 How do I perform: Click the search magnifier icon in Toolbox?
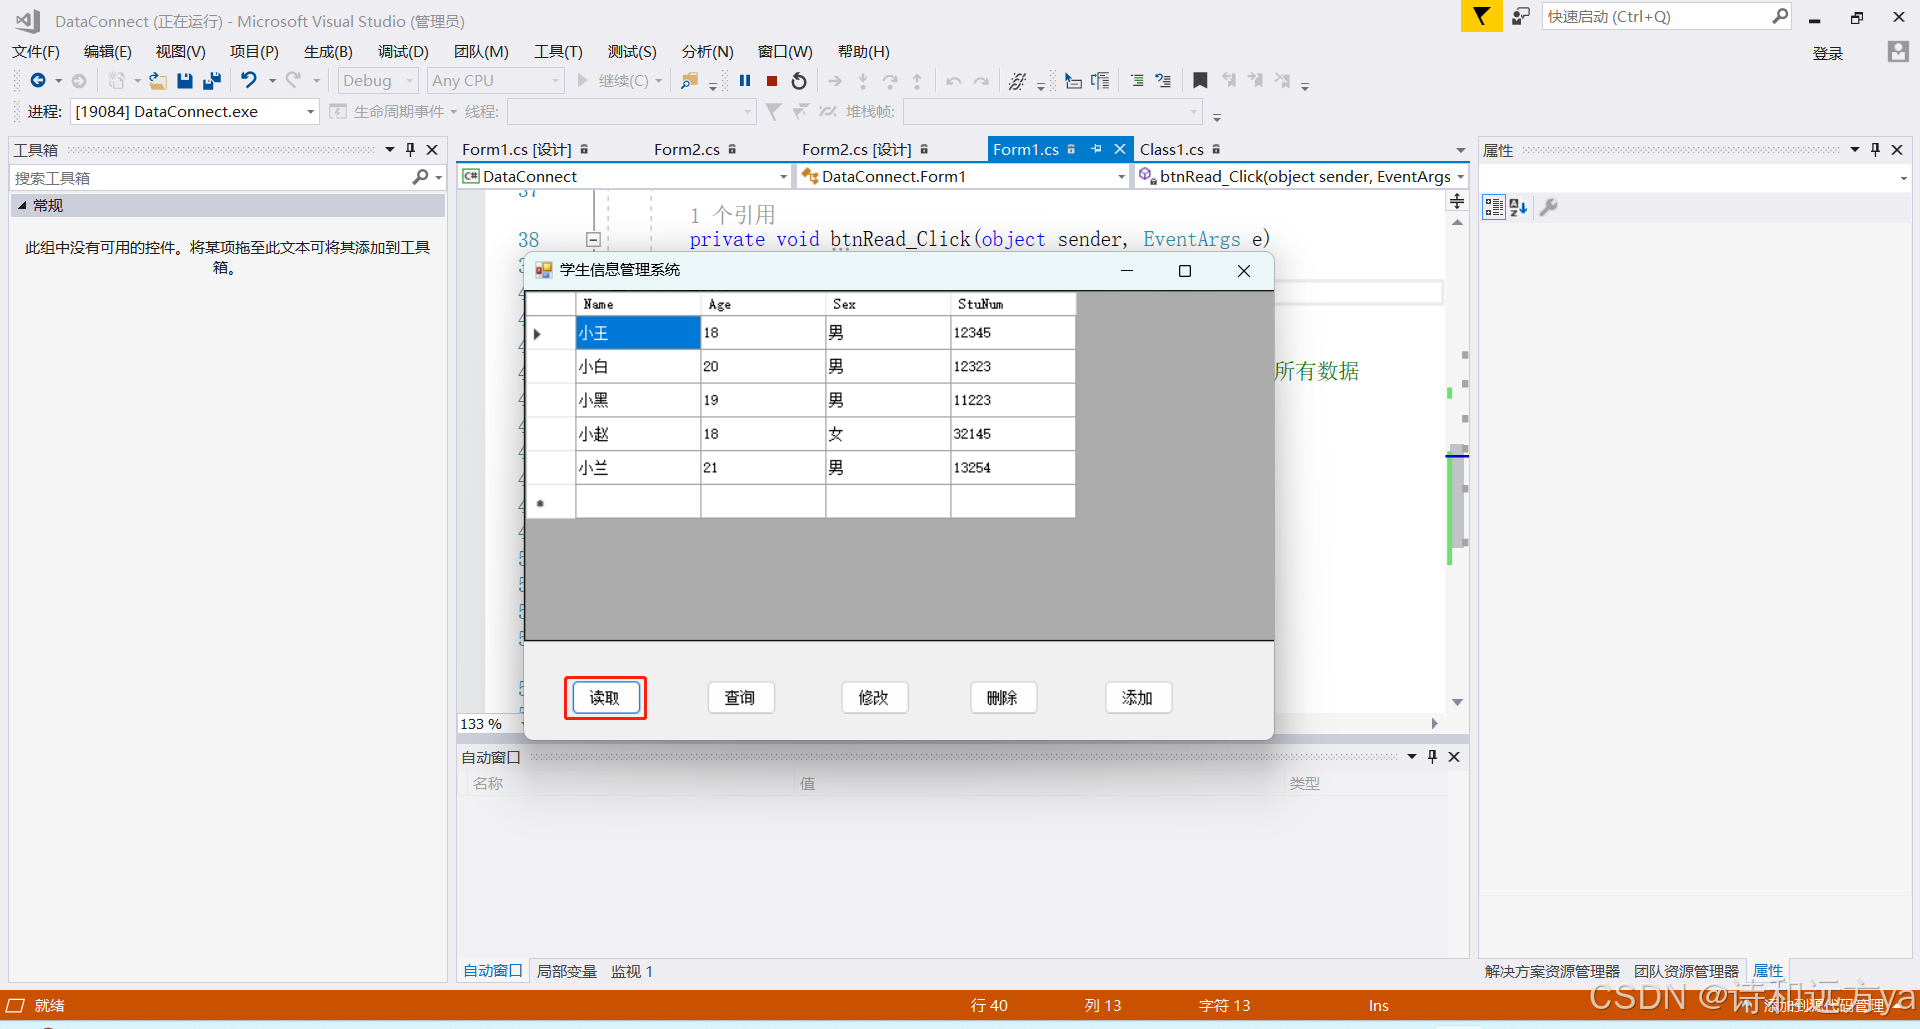tap(421, 177)
